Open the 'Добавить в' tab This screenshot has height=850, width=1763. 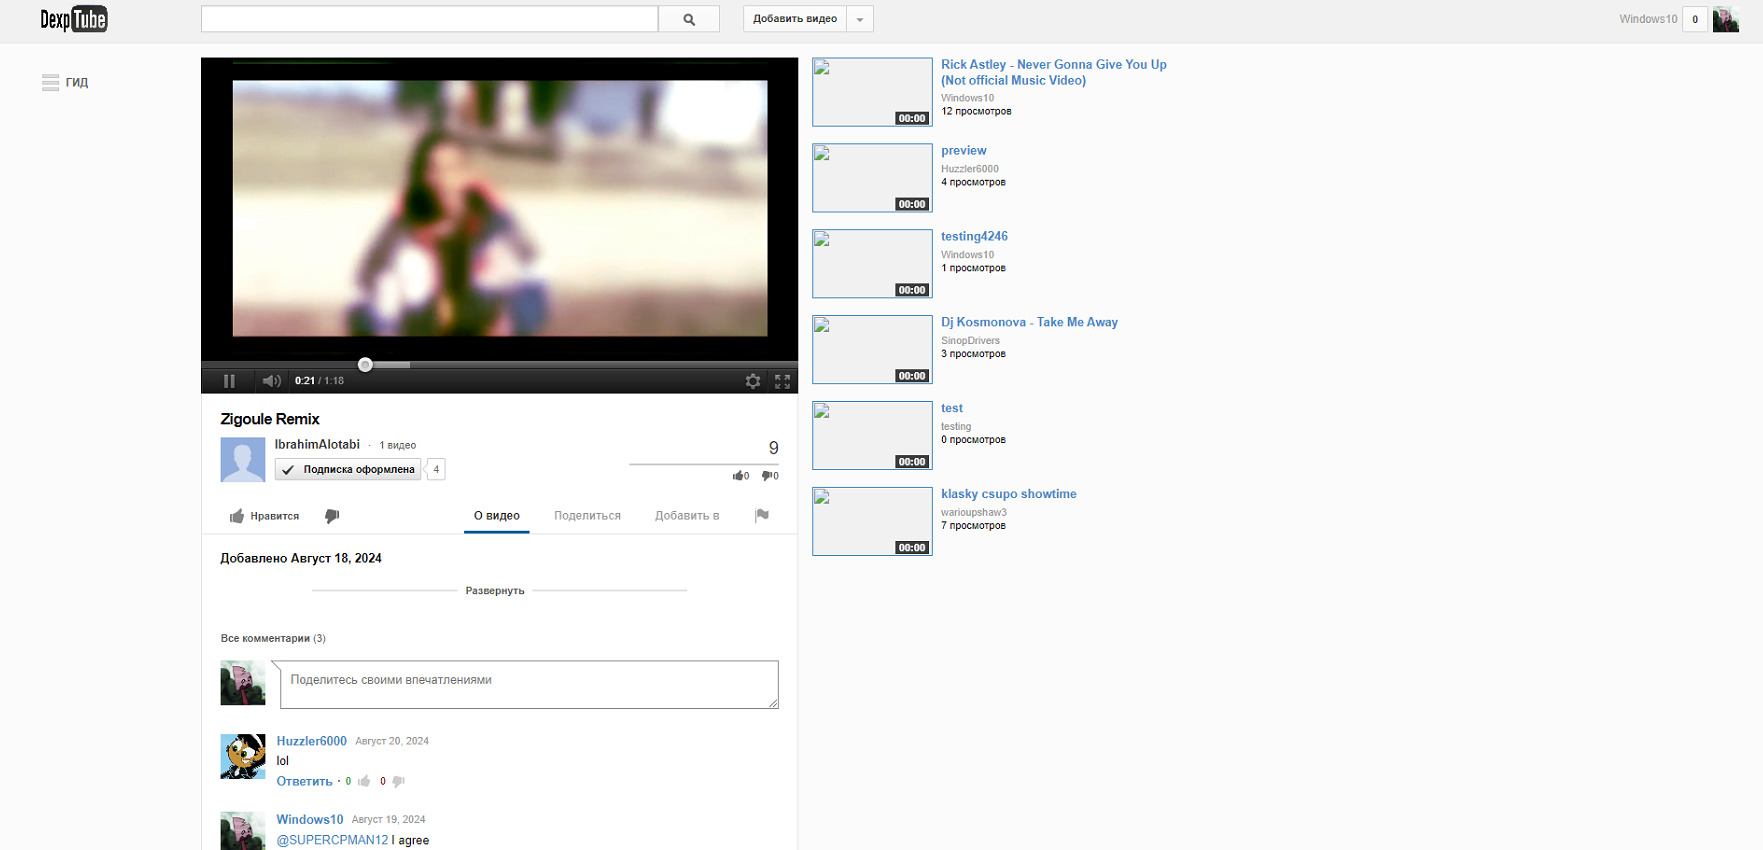687,516
